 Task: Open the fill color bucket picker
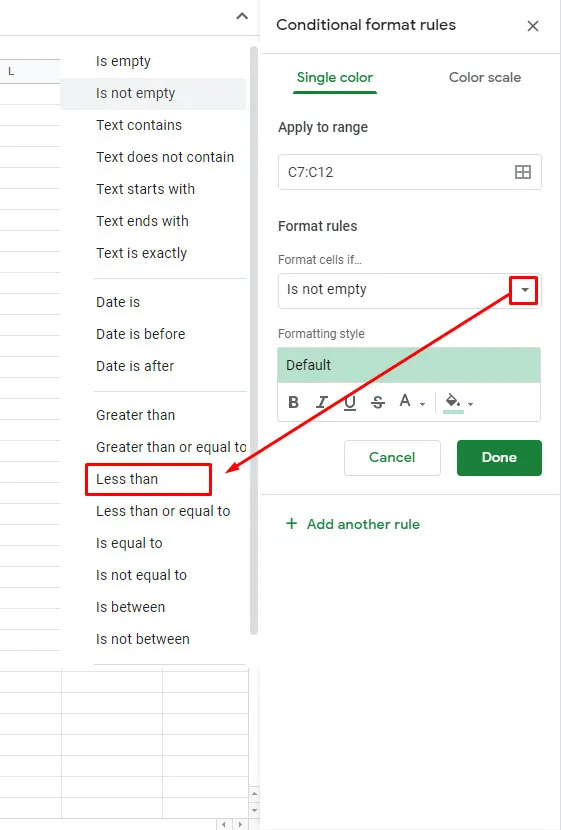click(x=458, y=402)
